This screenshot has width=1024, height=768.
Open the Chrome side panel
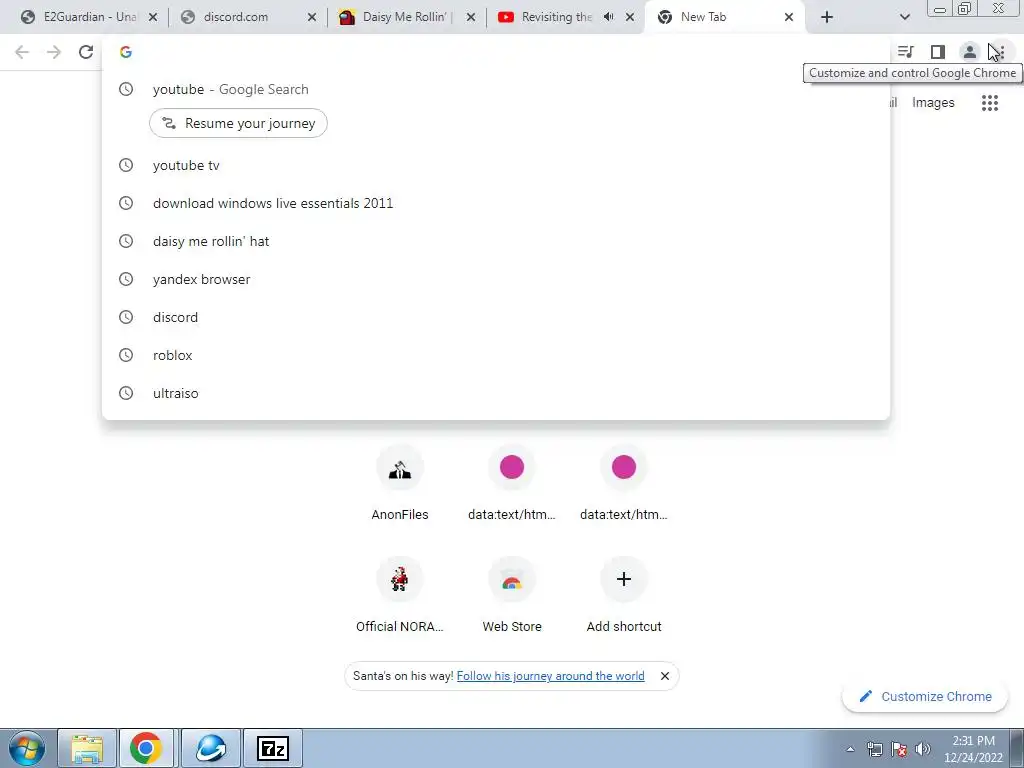pyautogui.click(x=938, y=52)
